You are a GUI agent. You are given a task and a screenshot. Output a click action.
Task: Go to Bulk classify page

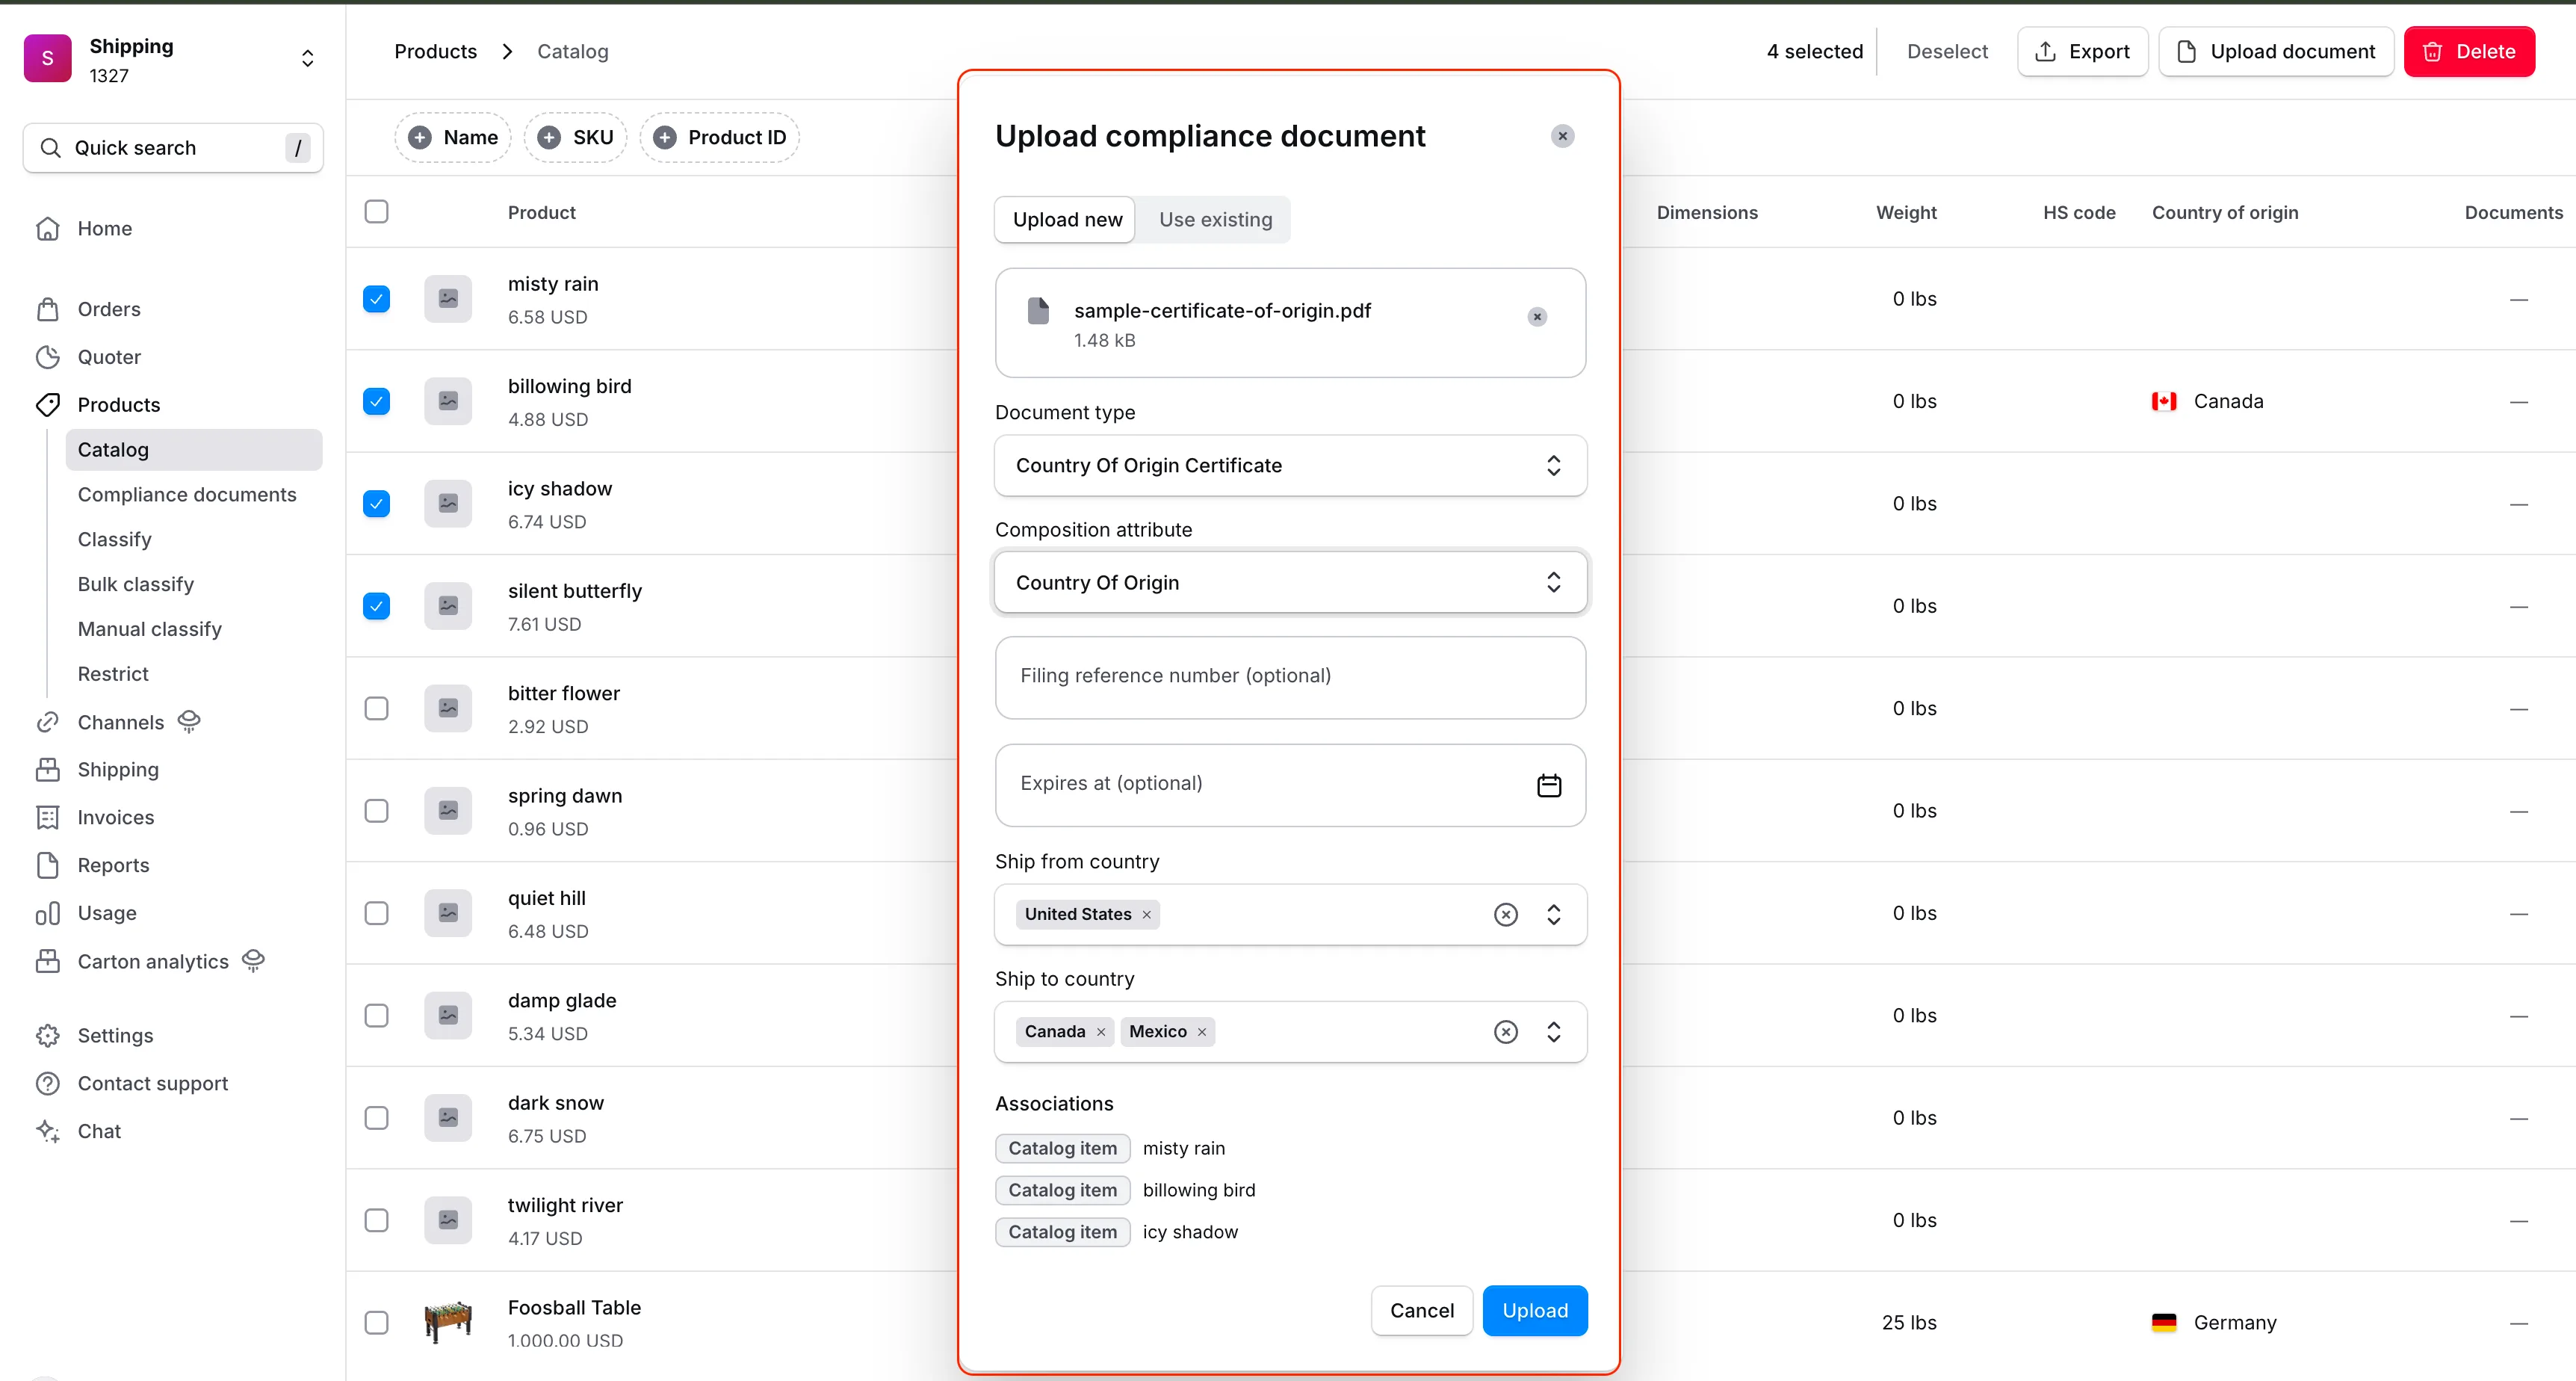click(136, 584)
